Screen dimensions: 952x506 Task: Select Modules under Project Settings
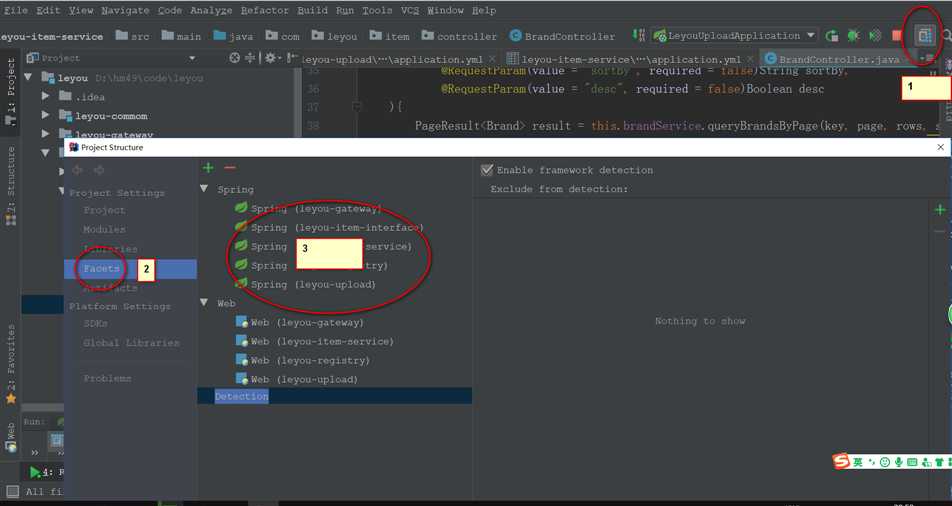tap(104, 230)
